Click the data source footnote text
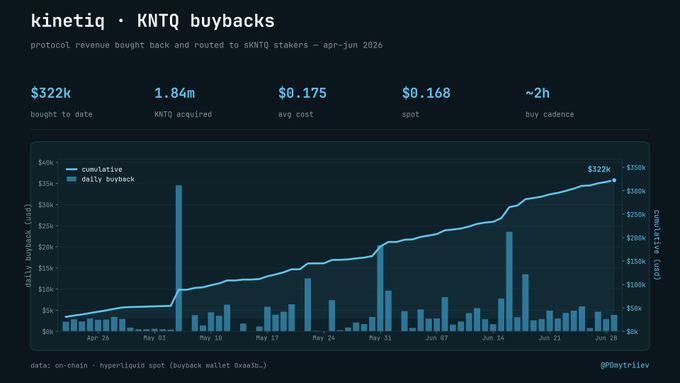 point(148,366)
